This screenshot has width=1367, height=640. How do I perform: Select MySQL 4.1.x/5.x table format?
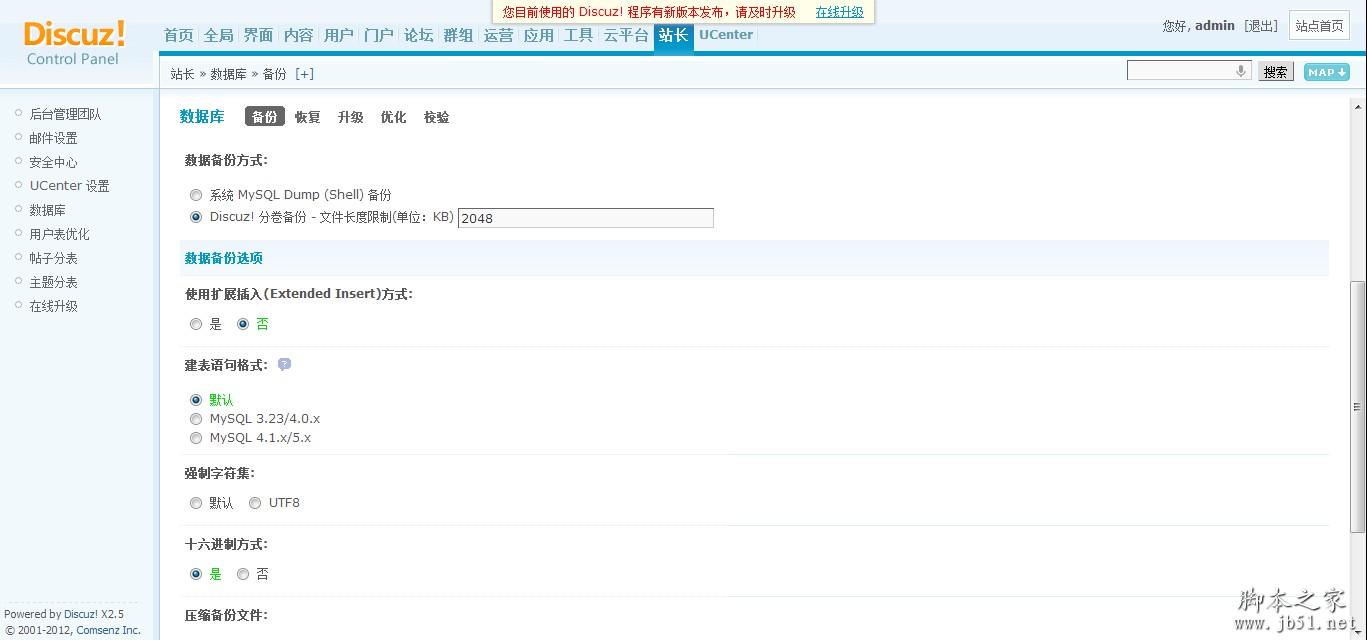tap(196, 438)
